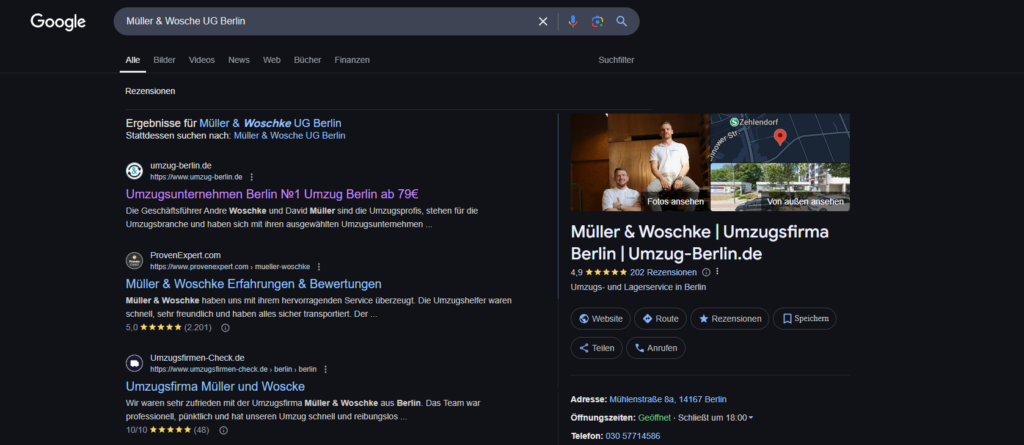Screen dimensions: 1024x445
Task: Open Umzugsfirma Müller und Woscke result
Action: 215,387
